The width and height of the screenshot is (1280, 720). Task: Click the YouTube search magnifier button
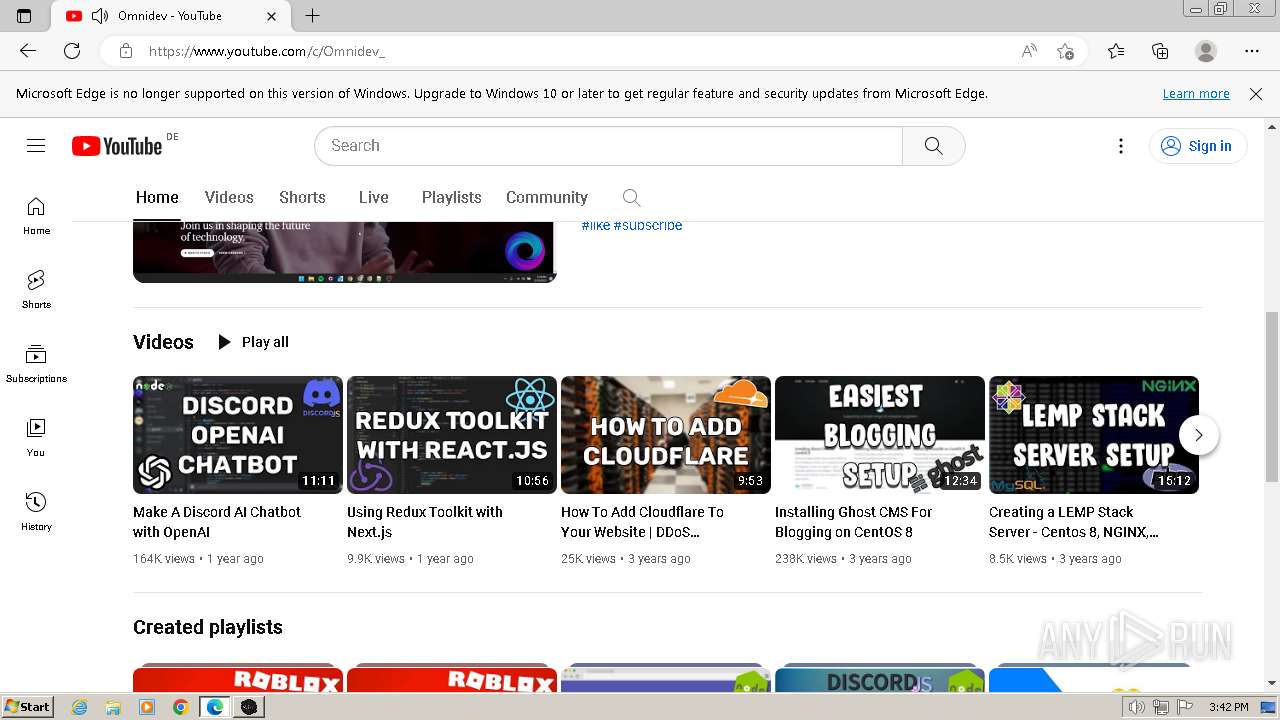coord(933,146)
